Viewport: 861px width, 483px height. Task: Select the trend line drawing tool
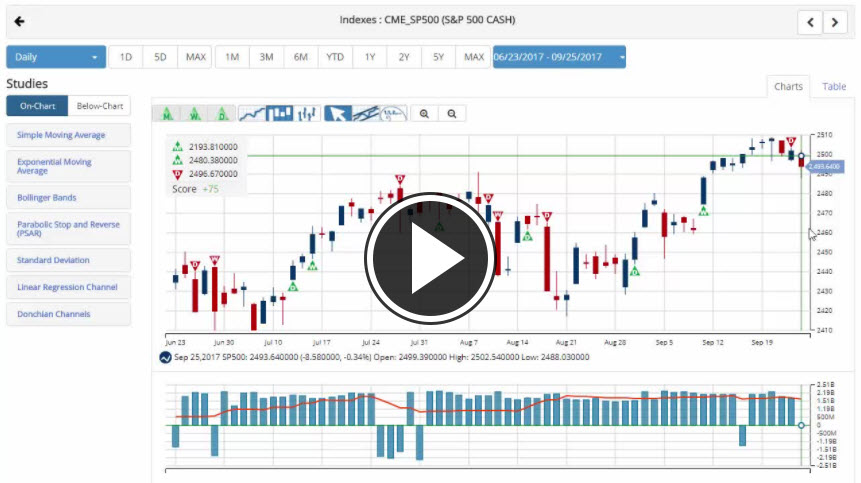coord(366,114)
